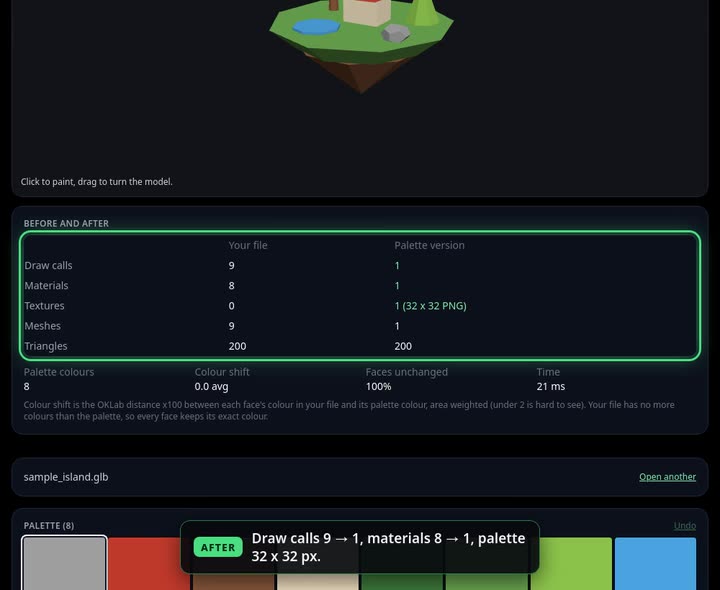Click the beige house wall on the model
Screen dimensions: 720x590
365,13
